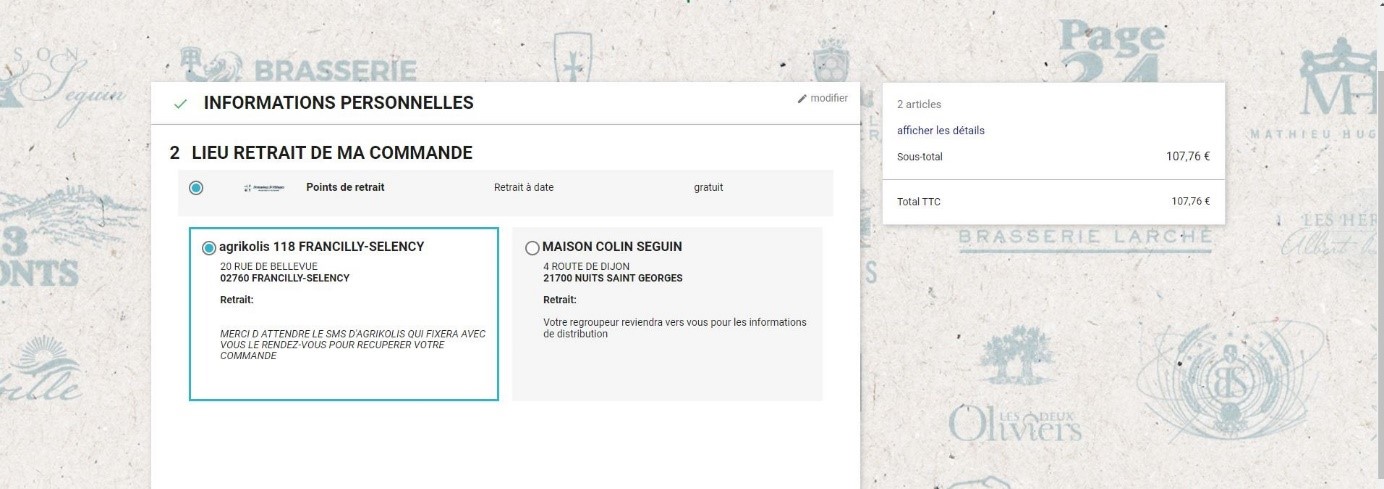Click the Page 24 logo
The width and height of the screenshot is (1384, 489).
click(1112, 52)
